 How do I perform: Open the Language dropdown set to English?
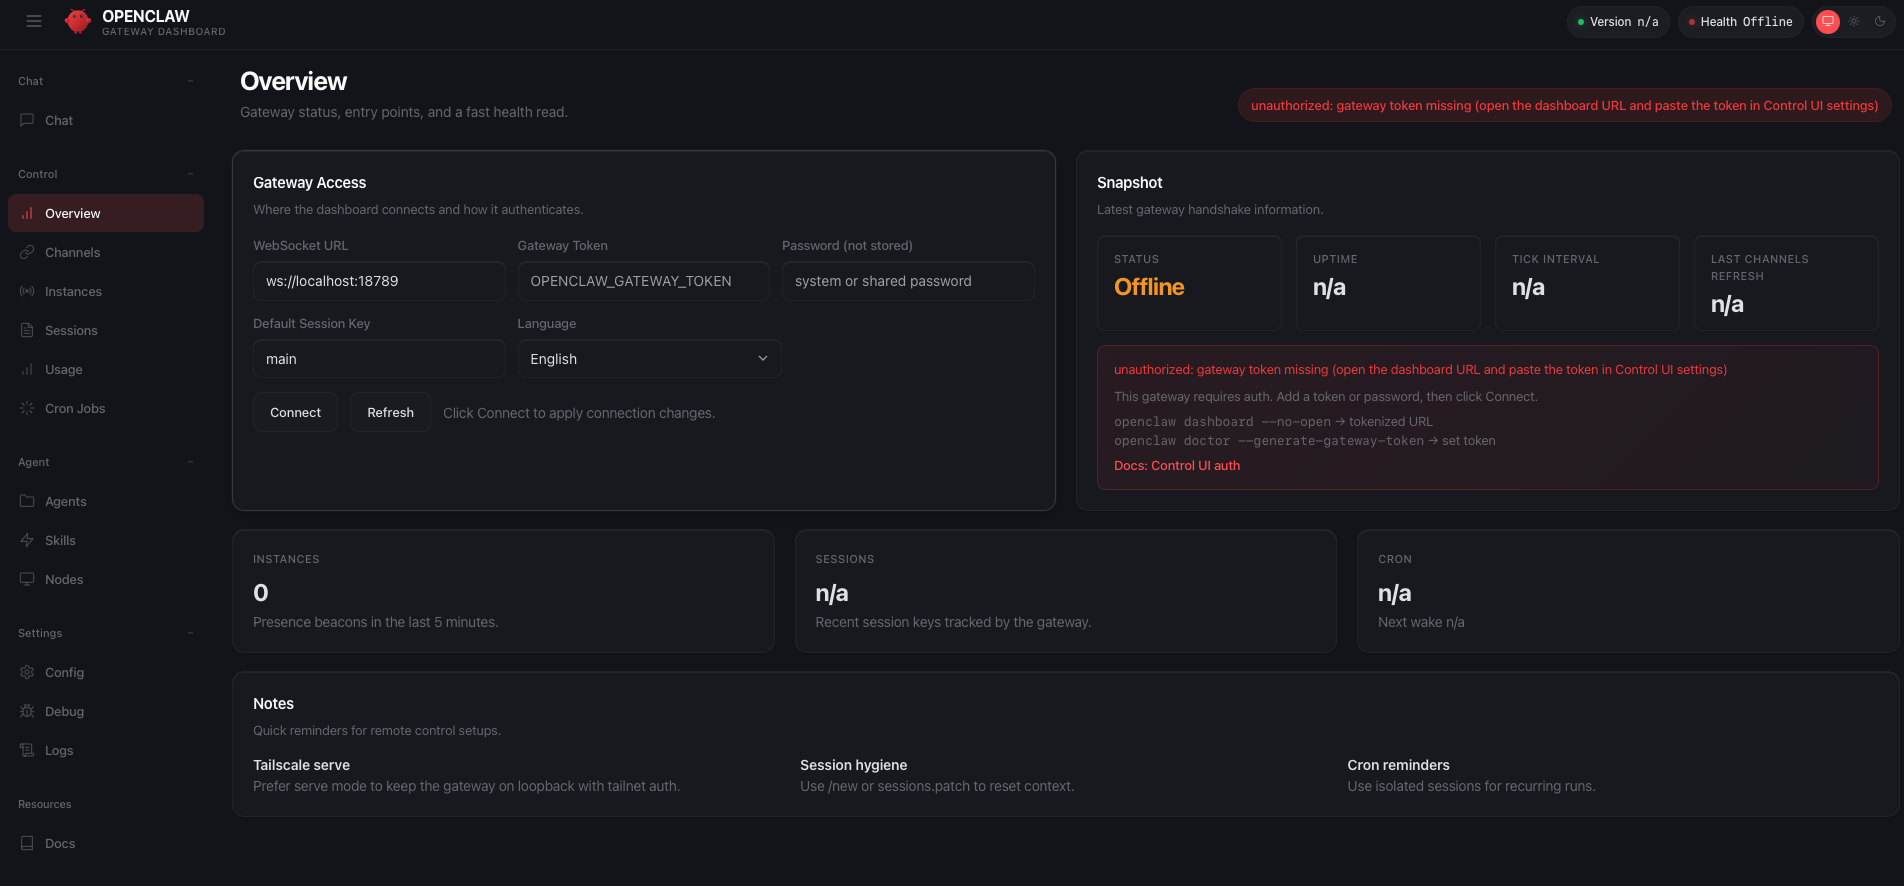pyautogui.click(x=649, y=359)
